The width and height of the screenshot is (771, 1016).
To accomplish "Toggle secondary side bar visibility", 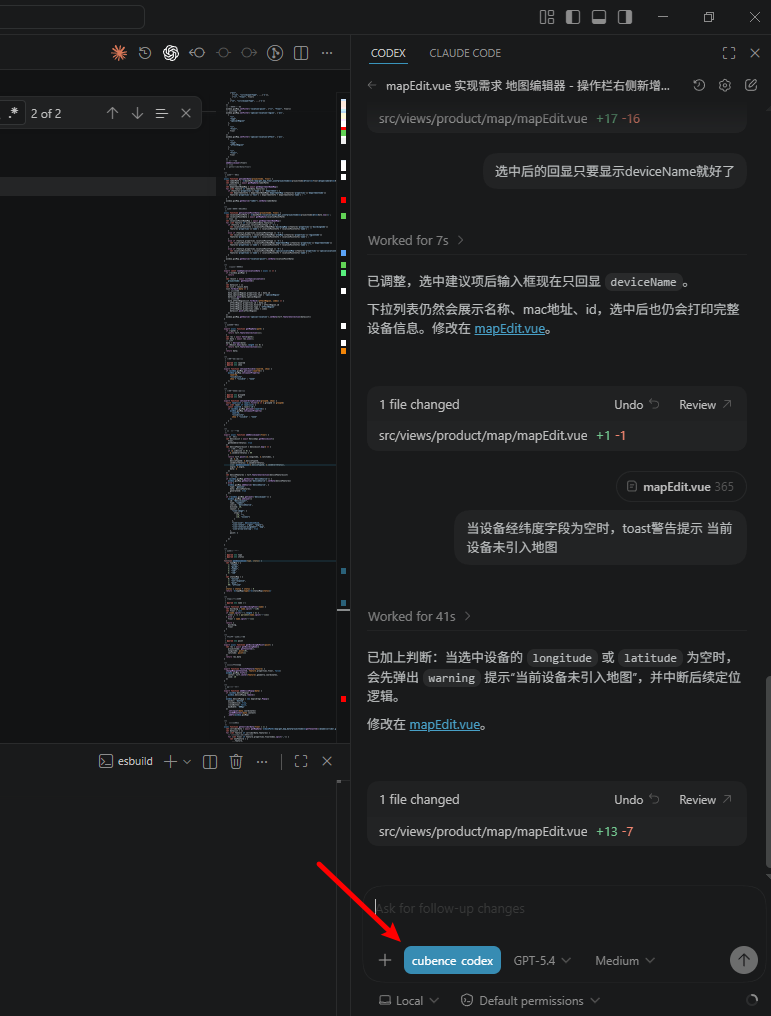I will tap(625, 17).
